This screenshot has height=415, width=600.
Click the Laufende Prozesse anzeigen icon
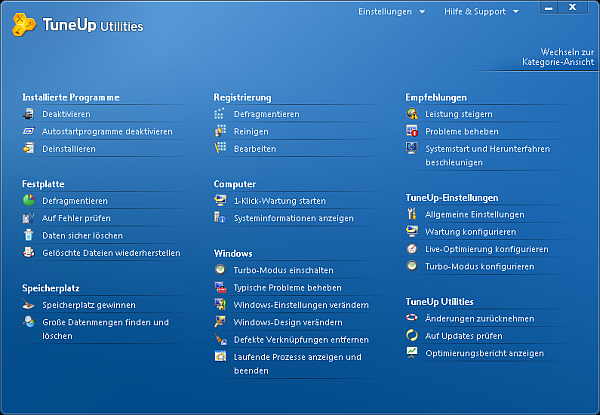click(220, 356)
